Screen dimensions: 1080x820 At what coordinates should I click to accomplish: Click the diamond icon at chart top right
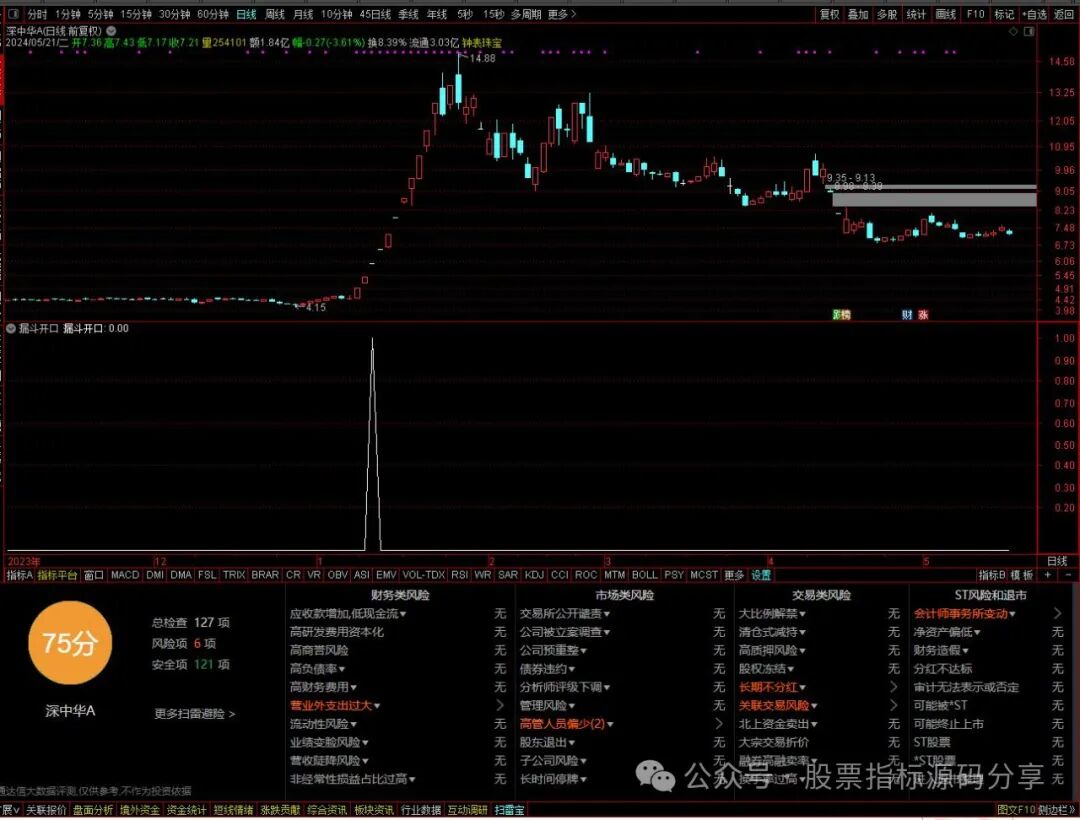(x=1013, y=32)
